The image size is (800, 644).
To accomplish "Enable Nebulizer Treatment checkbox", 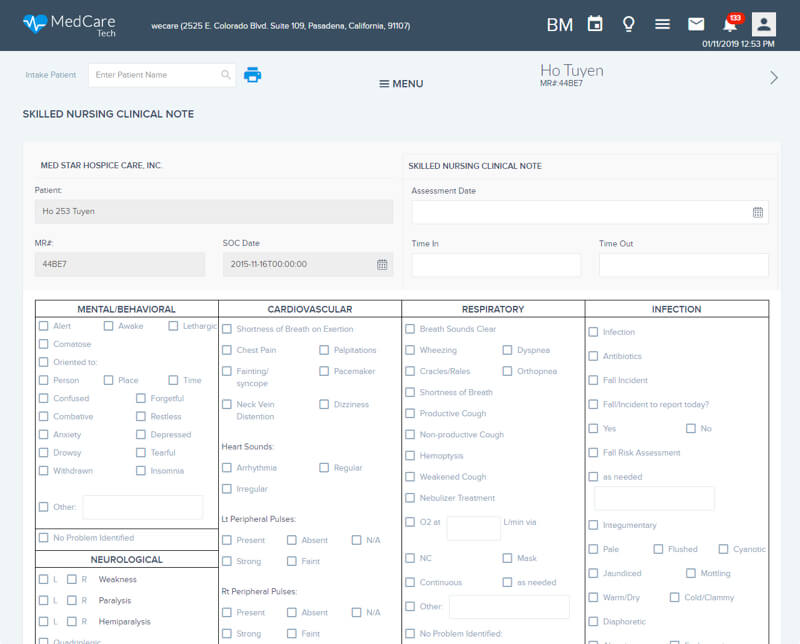I will coord(410,498).
